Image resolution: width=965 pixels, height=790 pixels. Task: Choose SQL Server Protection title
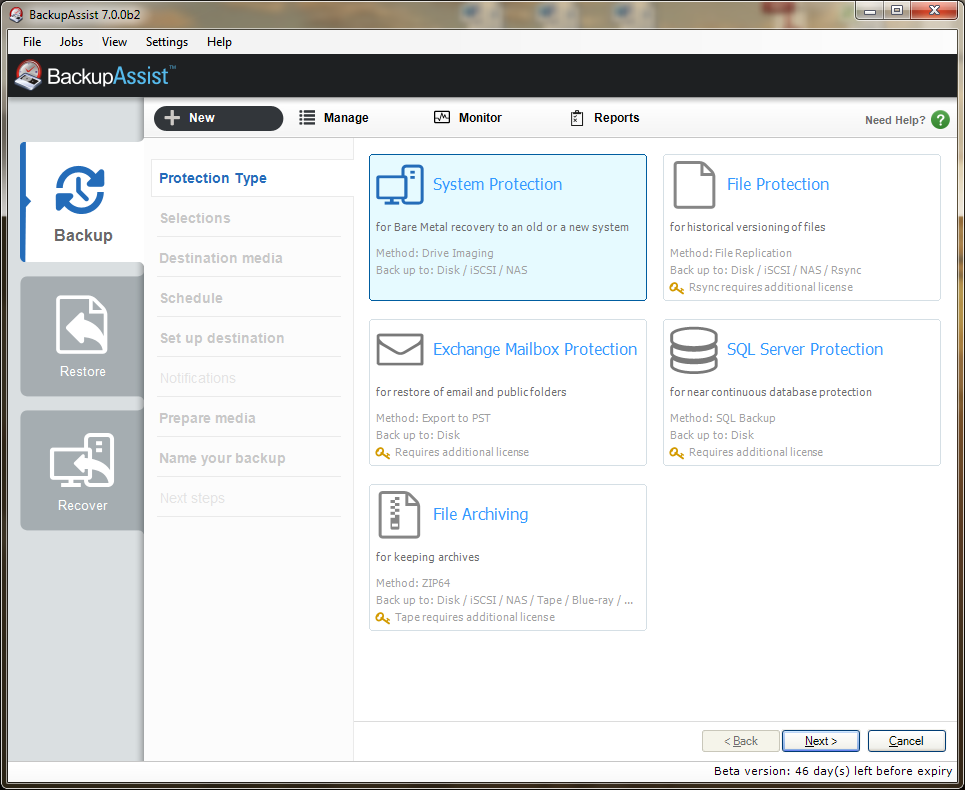click(x=805, y=349)
